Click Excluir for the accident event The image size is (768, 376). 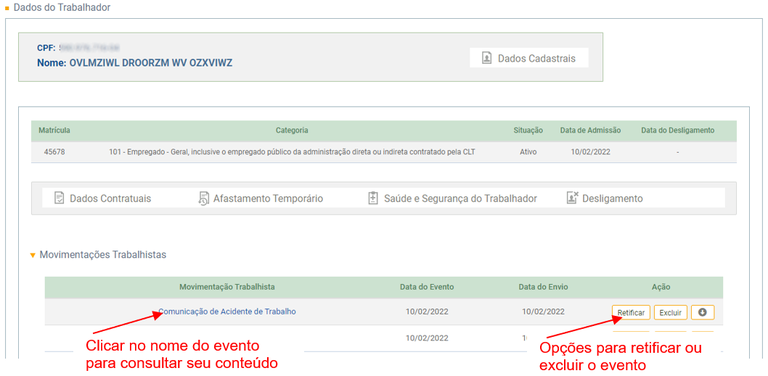pyautogui.click(x=671, y=312)
